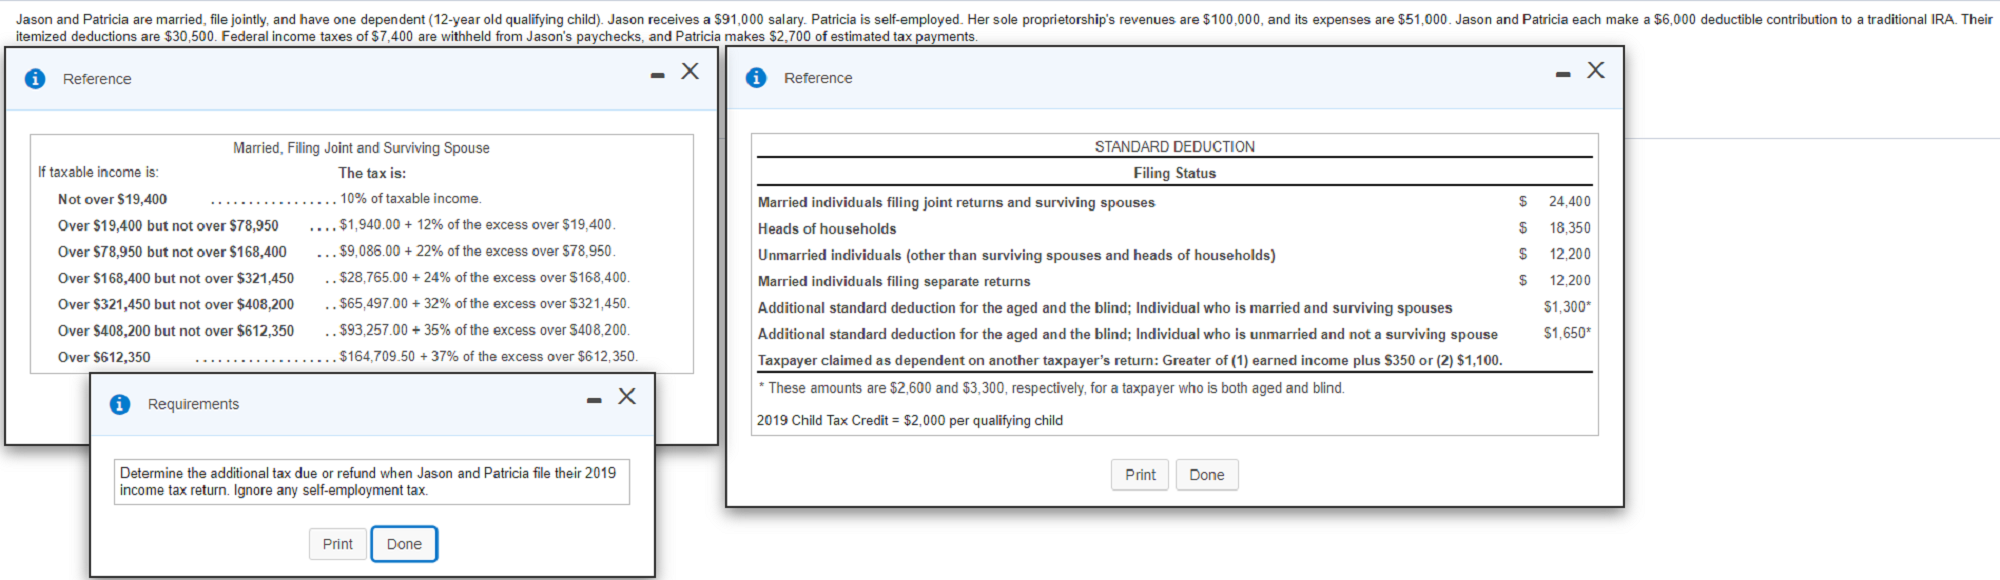Click Print in the Requirements window

tap(337, 544)
